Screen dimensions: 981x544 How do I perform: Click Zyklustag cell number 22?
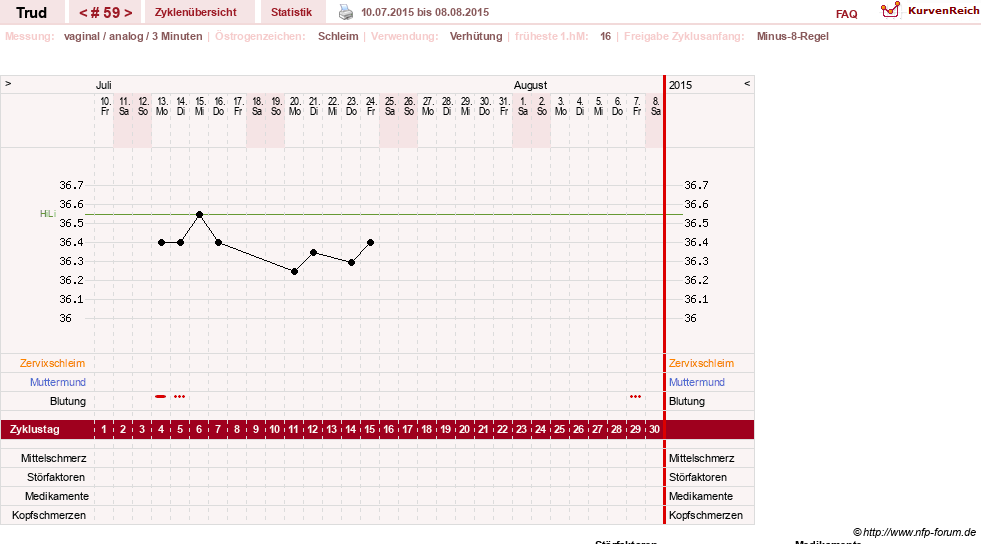point(502,430)
